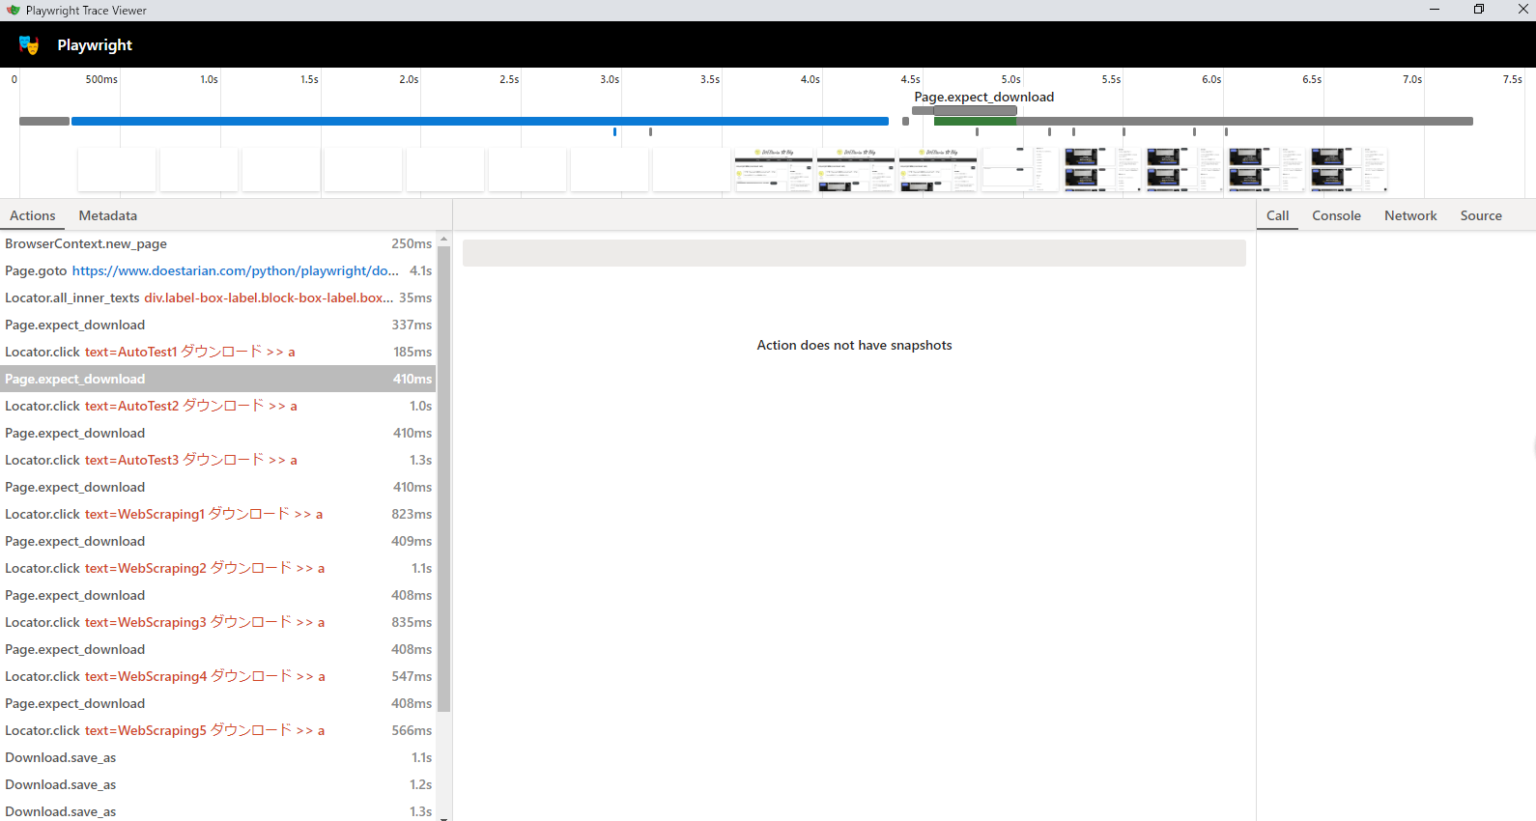Select the WebScraping5 download click action
Image resolution: width=1536 pixels, height=821 pixels.
click(x=164, y=730)
